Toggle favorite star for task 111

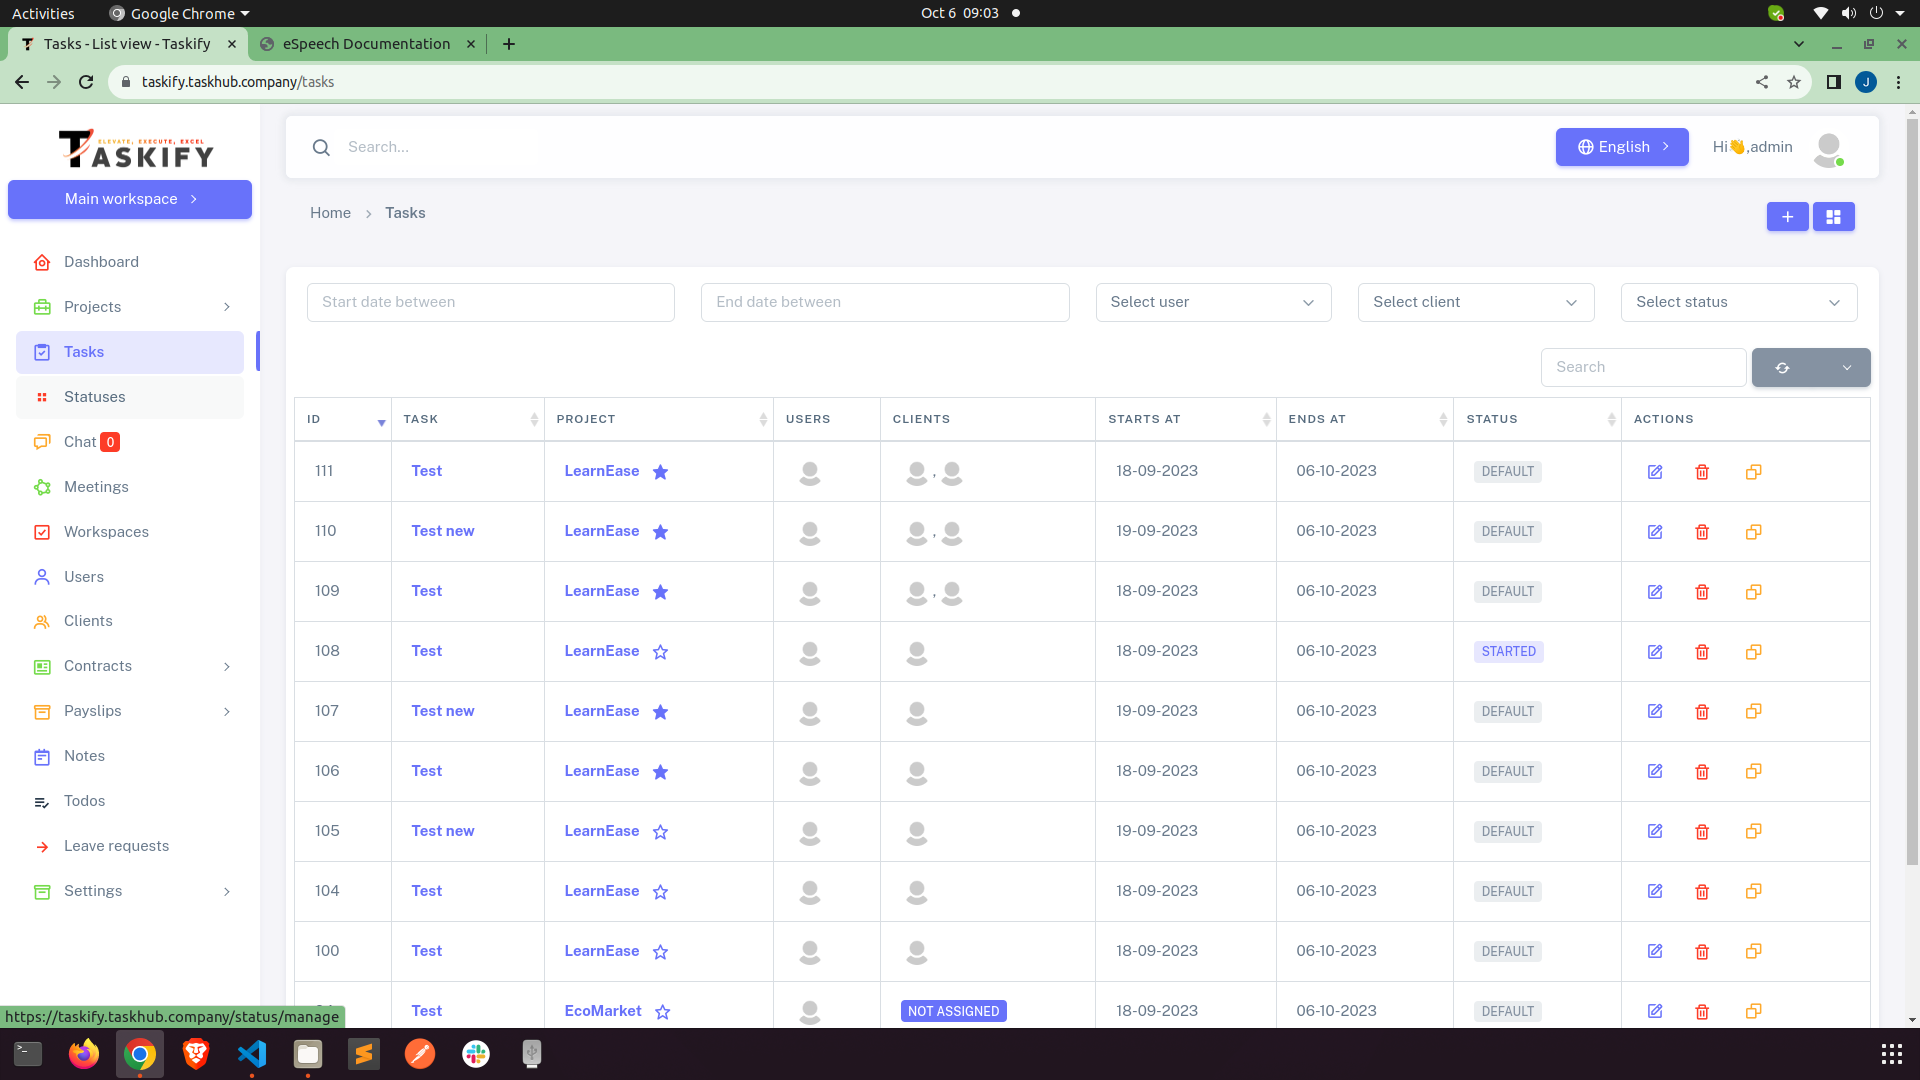coord(660,472)
